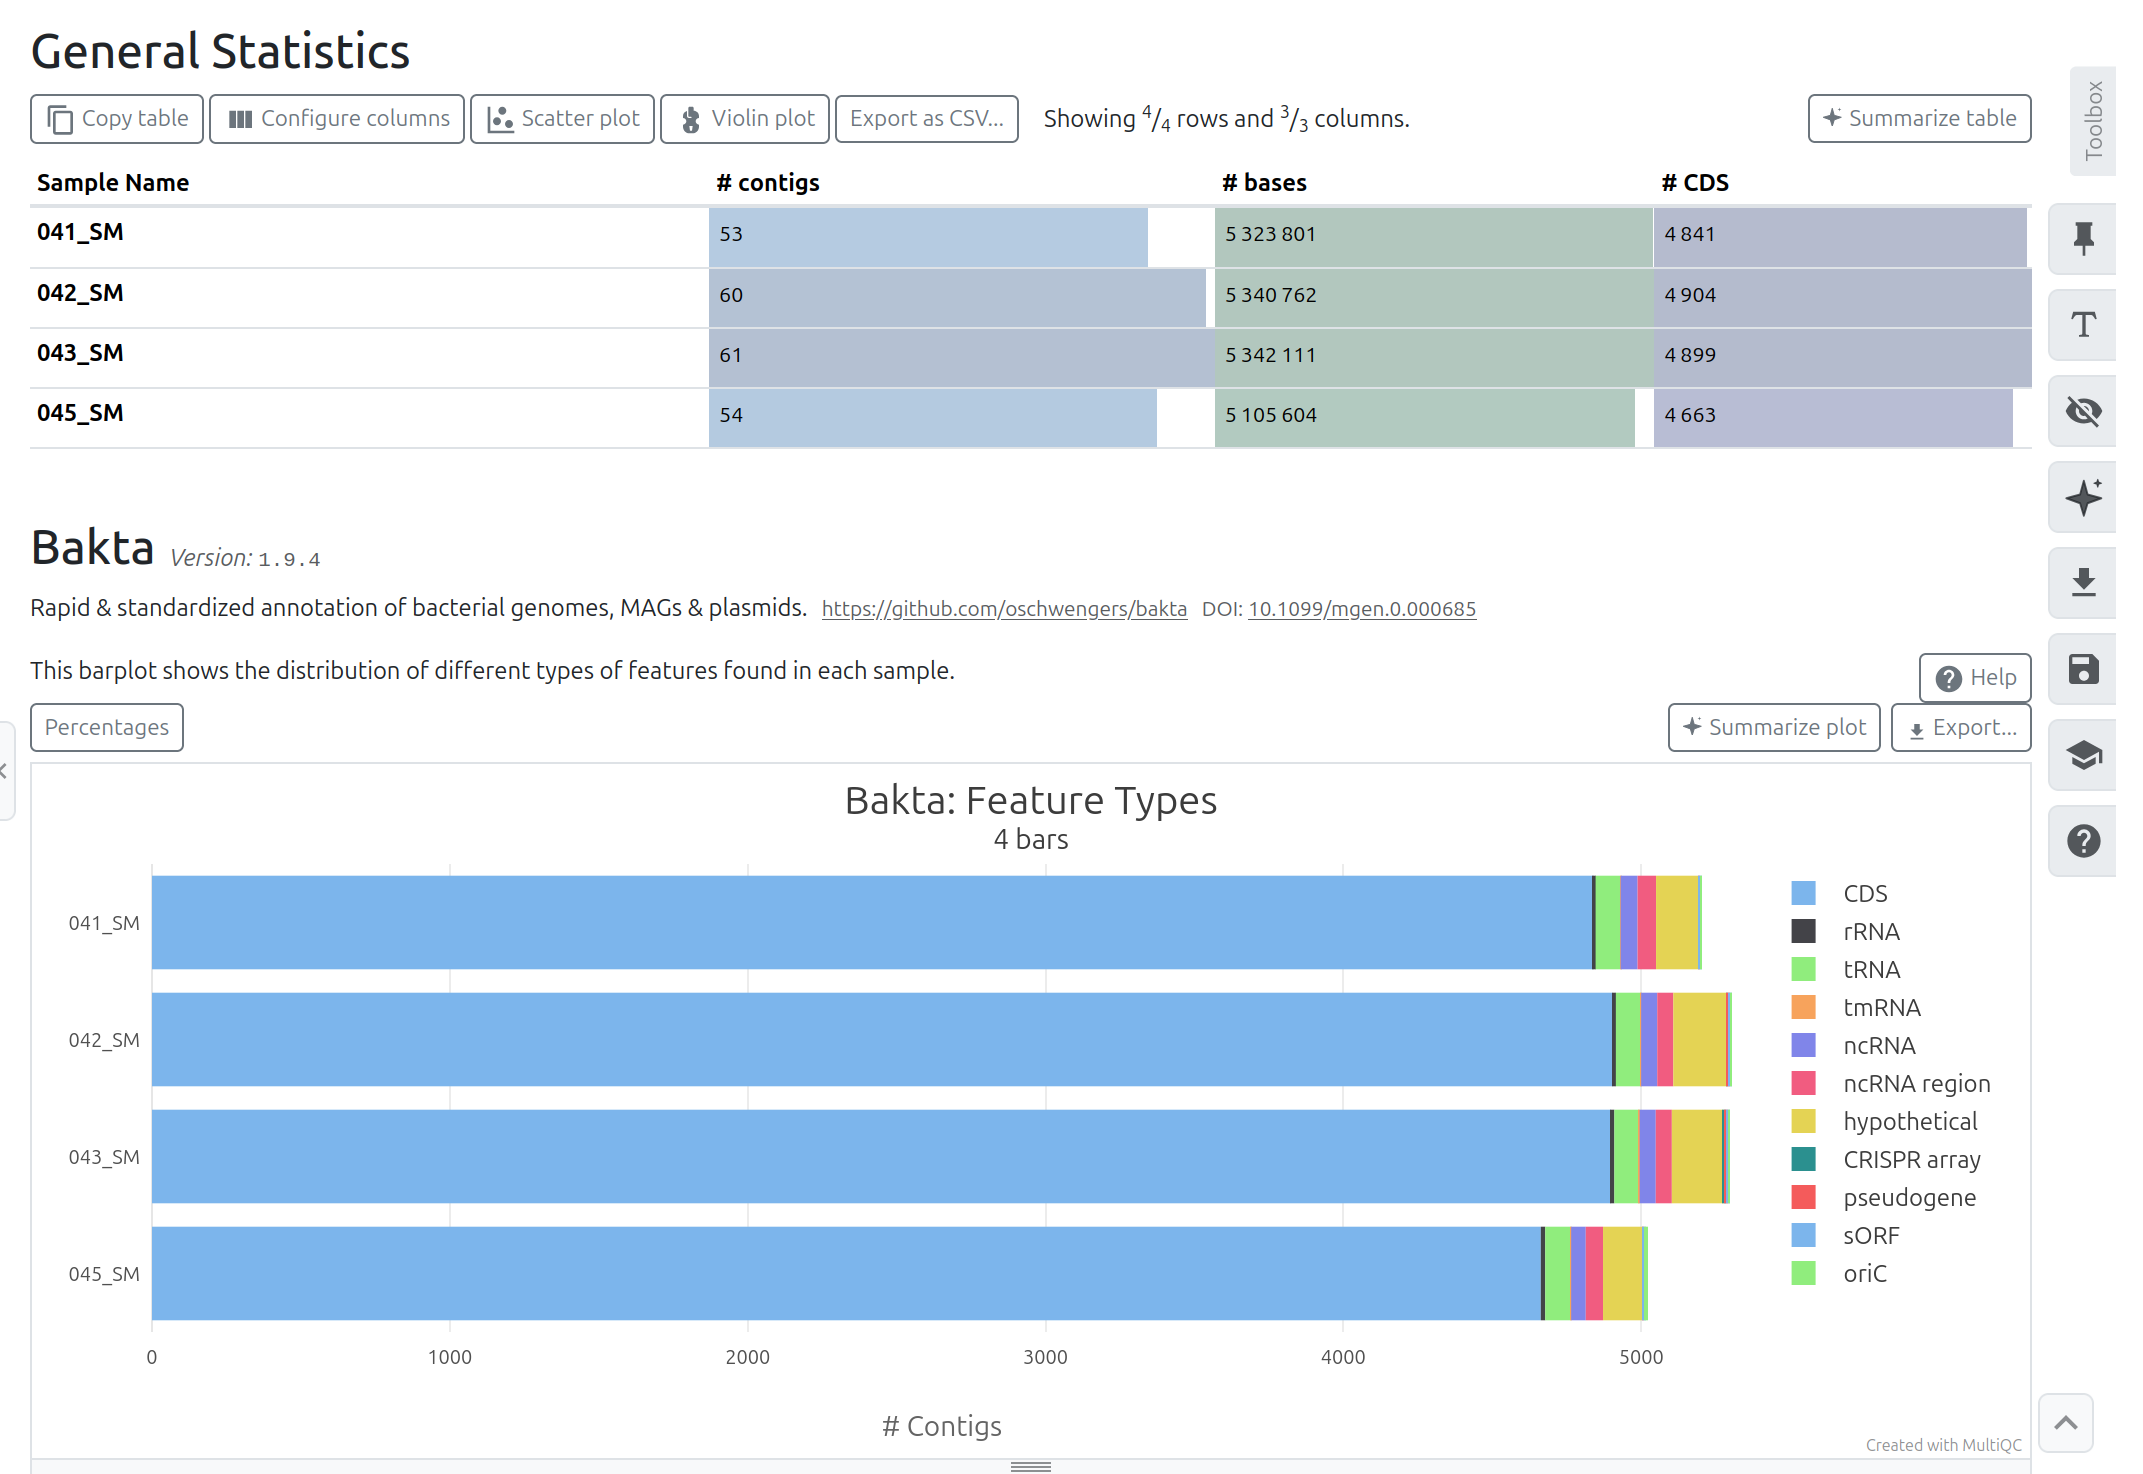
Task: Open the graduation cap citations icon
Action: [x=2083, y=755]
